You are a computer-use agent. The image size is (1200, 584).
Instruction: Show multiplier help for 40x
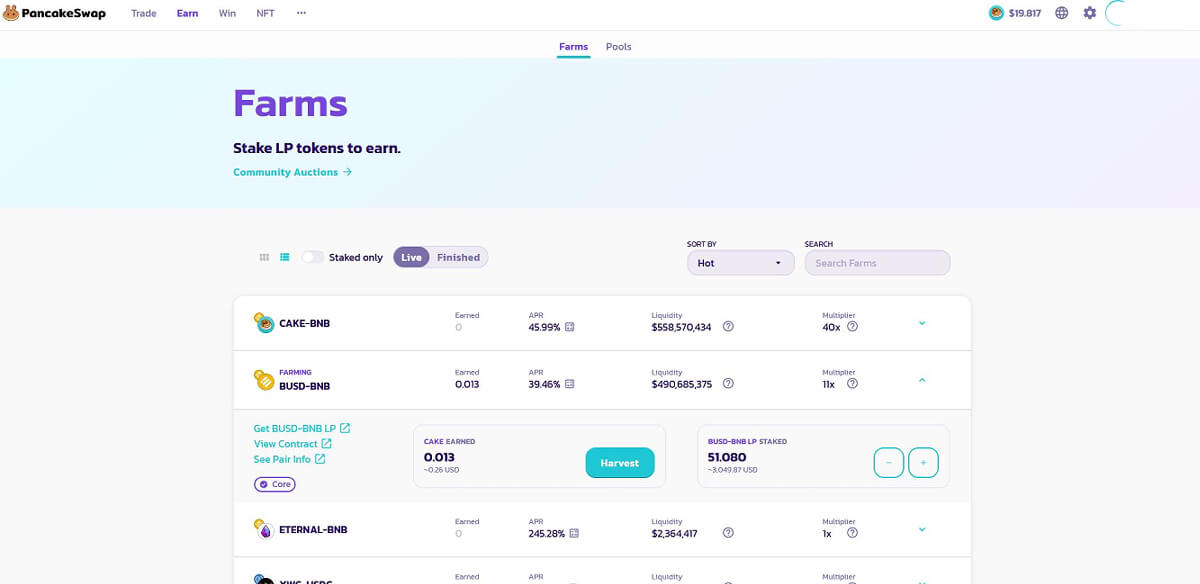click(x=852, y=327)
